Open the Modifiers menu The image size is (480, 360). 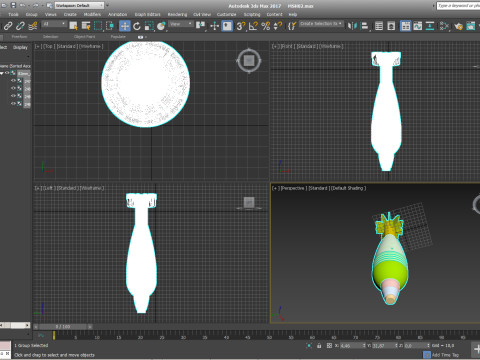[92, 14]
